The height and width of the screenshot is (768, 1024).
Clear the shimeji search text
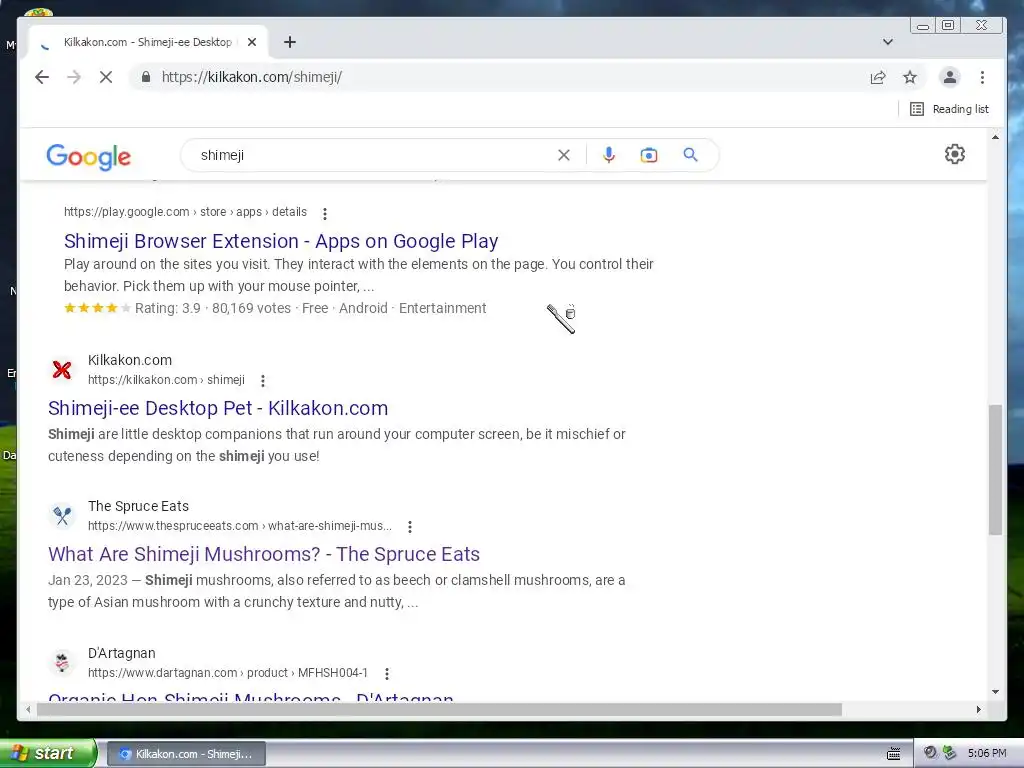pos(564,155)
